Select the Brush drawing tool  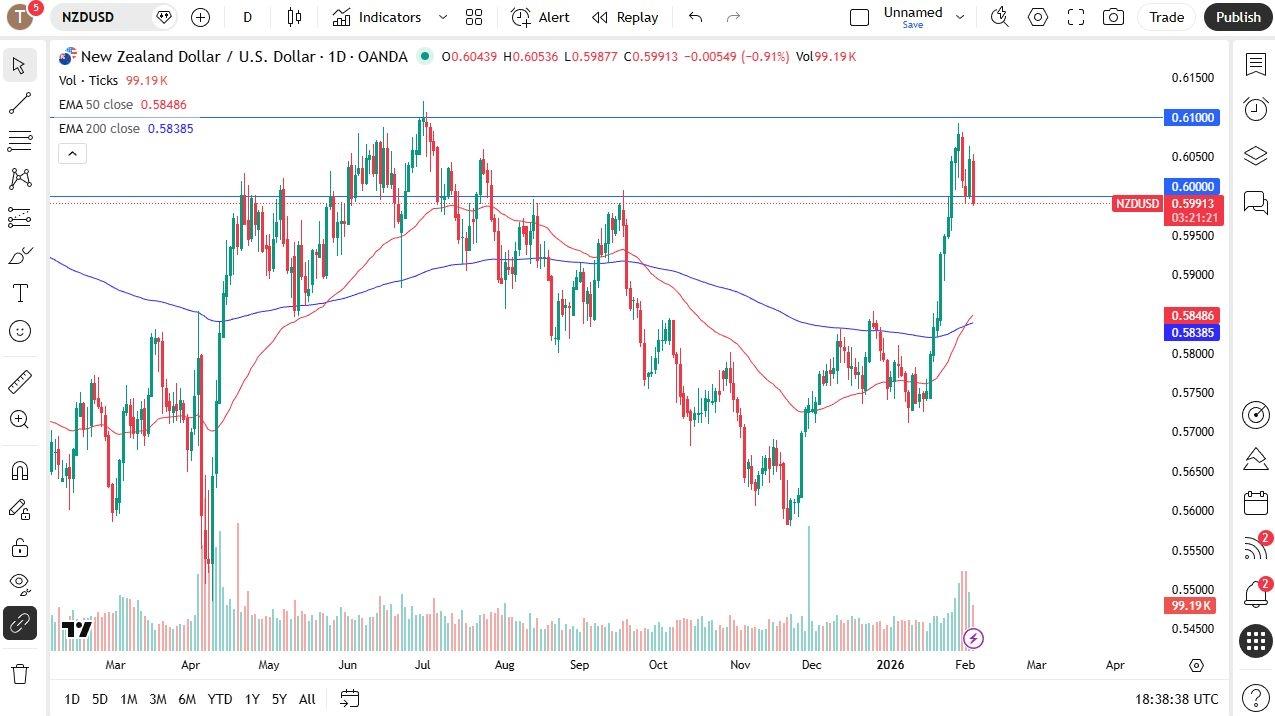tap(20, 255)
